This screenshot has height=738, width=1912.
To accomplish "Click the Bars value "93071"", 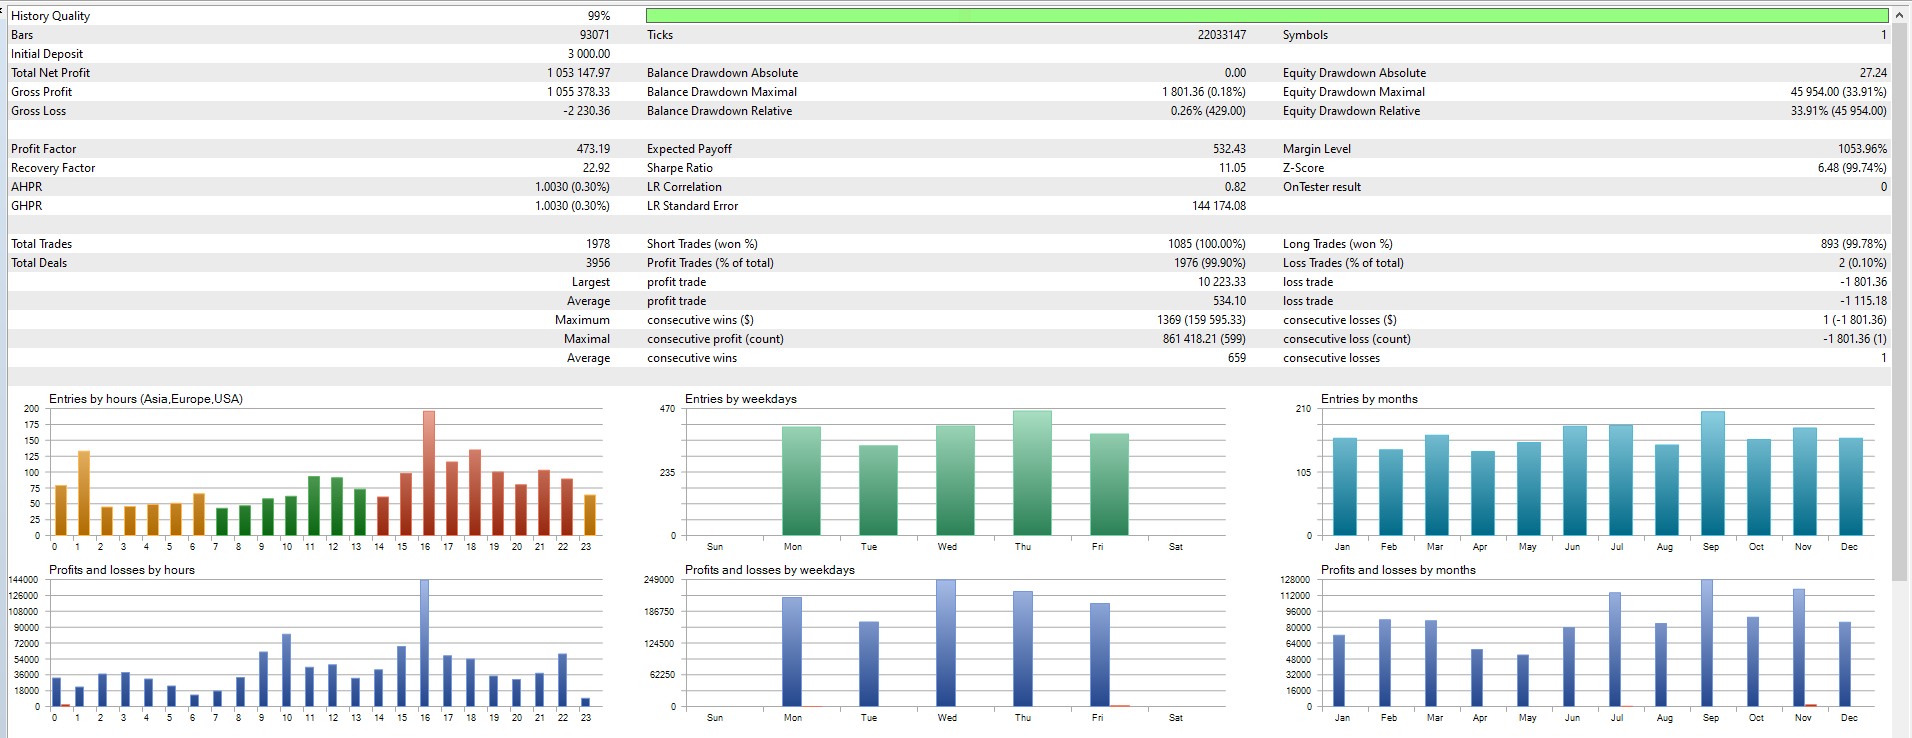I will [x=594, y=35].
